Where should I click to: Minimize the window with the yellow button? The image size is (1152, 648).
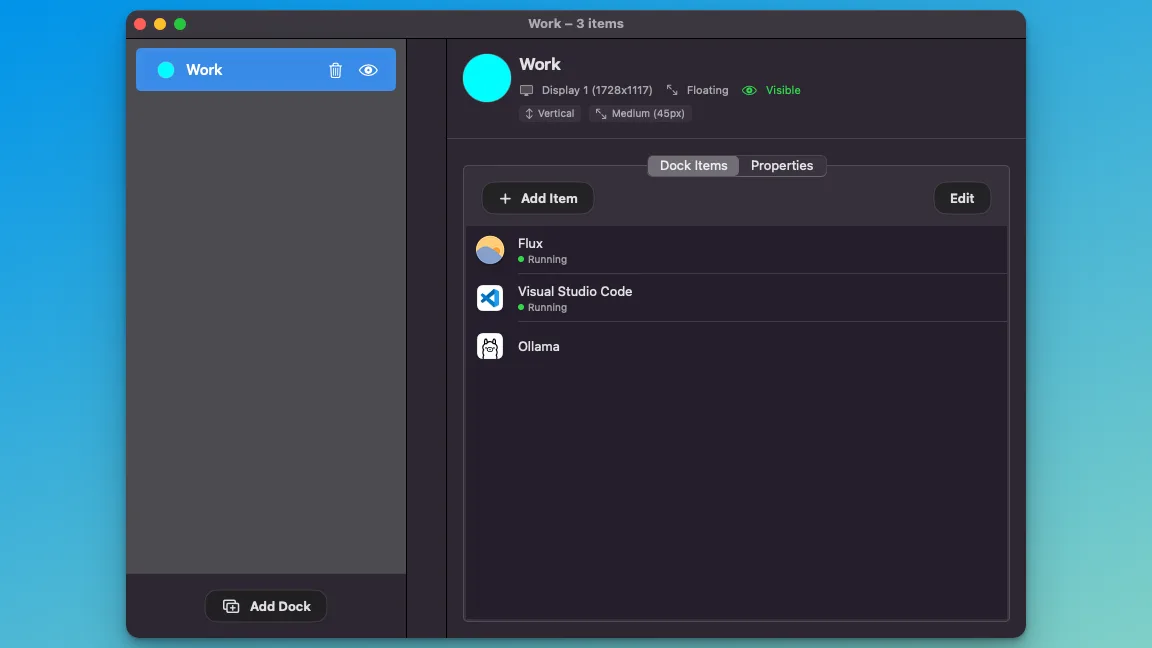[159, 24]
